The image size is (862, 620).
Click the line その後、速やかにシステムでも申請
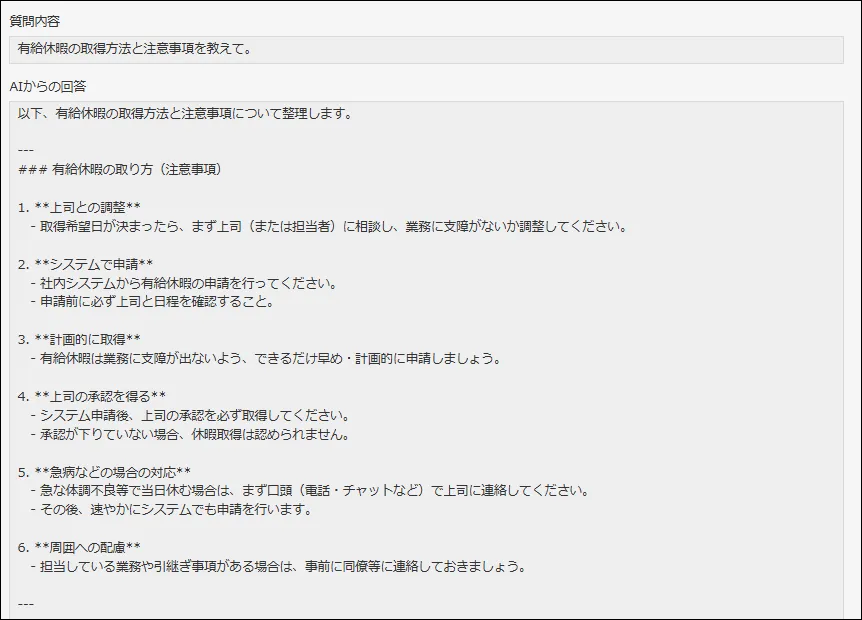[x=172, y=510]
